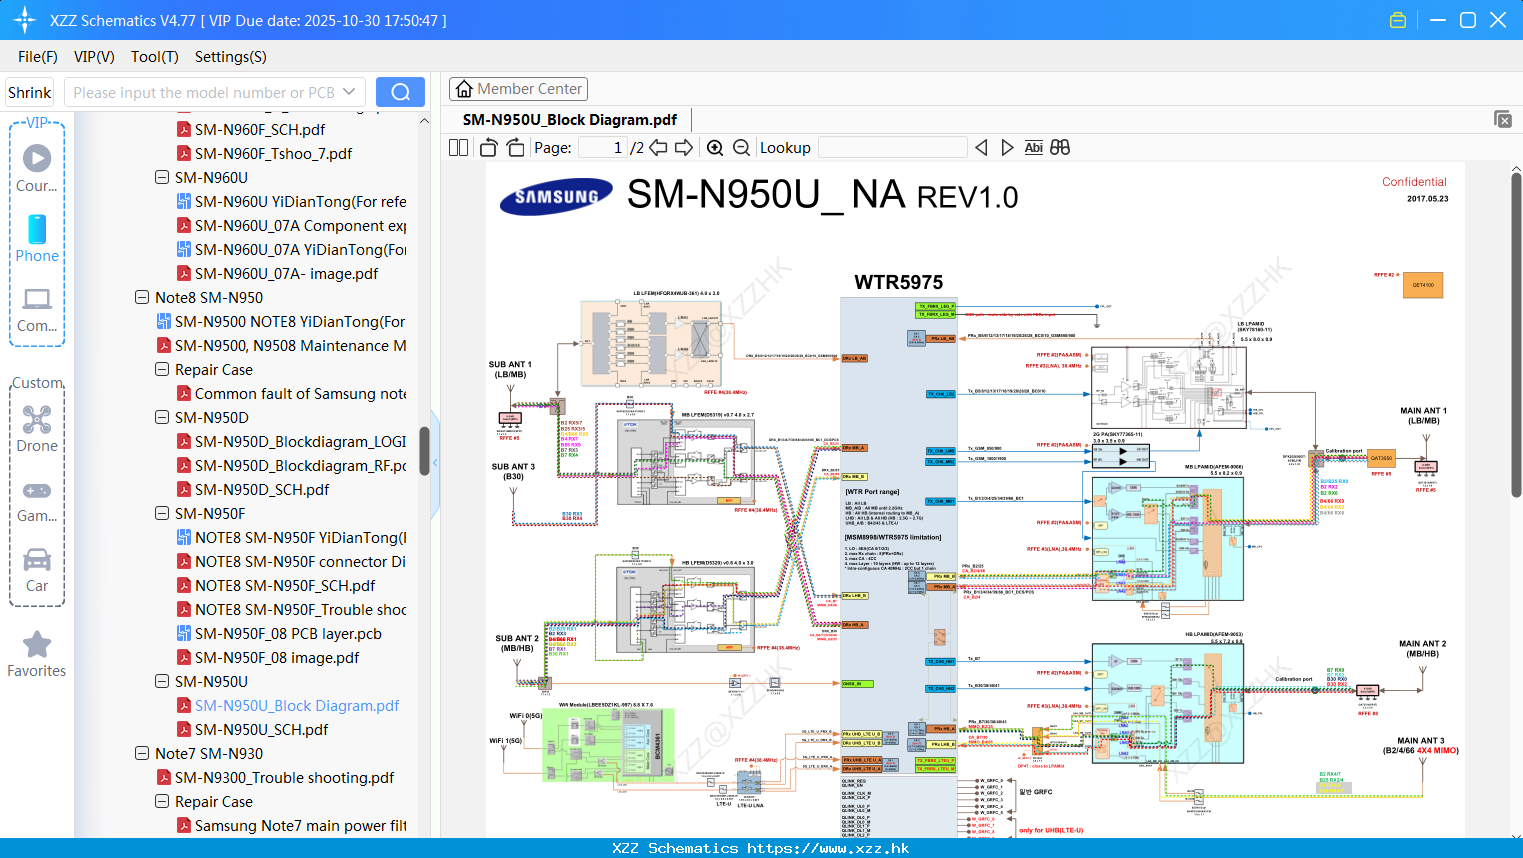This screenshot has height=858, width=1523.
Task: Go to the next page arrow
Action: (684, 148)
